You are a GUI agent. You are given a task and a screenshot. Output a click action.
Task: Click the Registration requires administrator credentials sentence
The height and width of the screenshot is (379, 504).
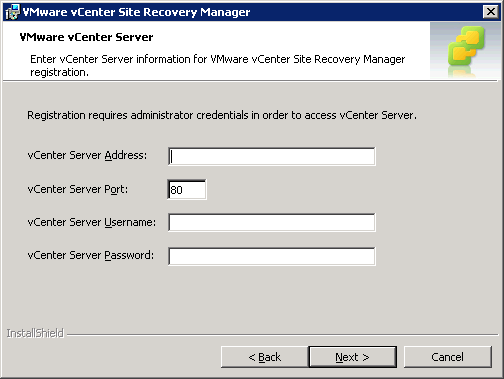(222, 115)
